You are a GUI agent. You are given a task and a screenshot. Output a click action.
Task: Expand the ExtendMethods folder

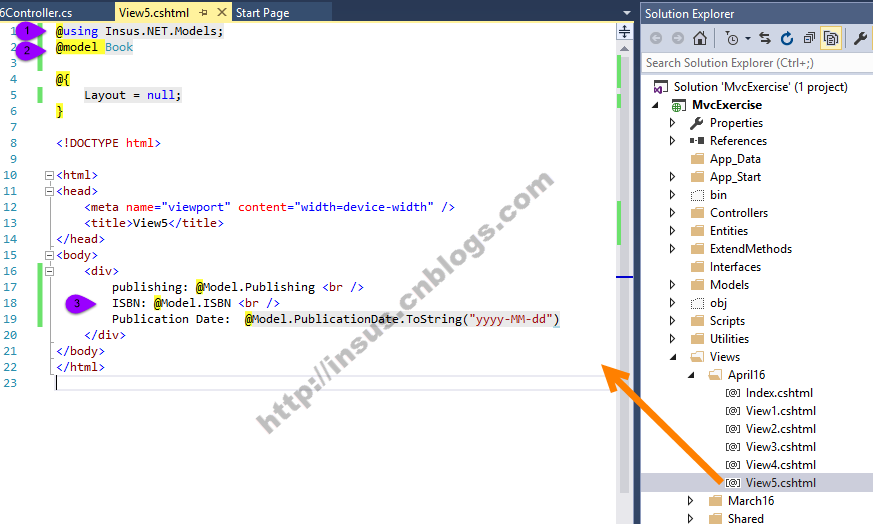672,249
